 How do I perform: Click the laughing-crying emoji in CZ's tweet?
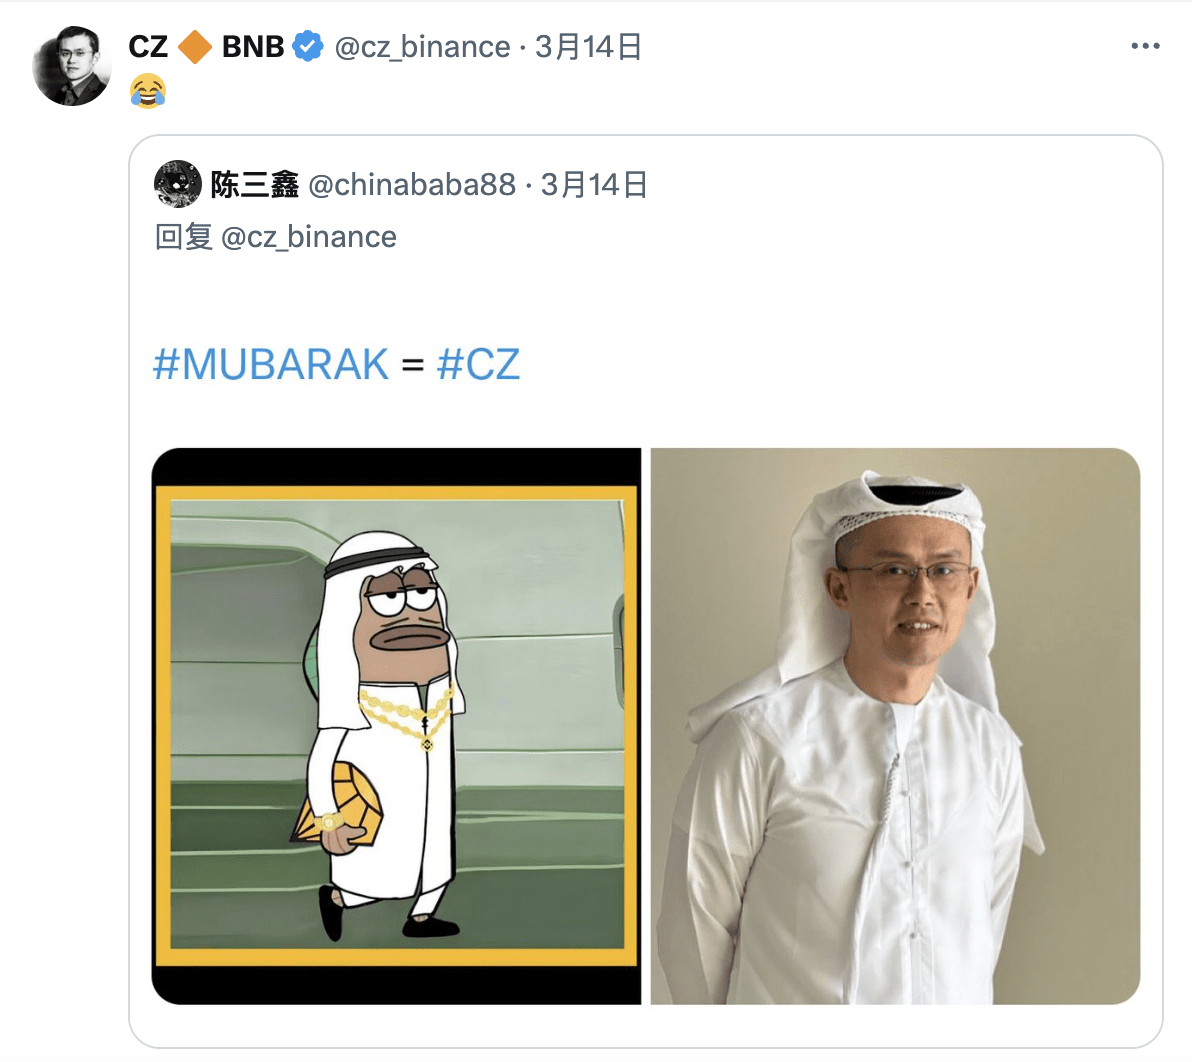click(x=148, y=91)
